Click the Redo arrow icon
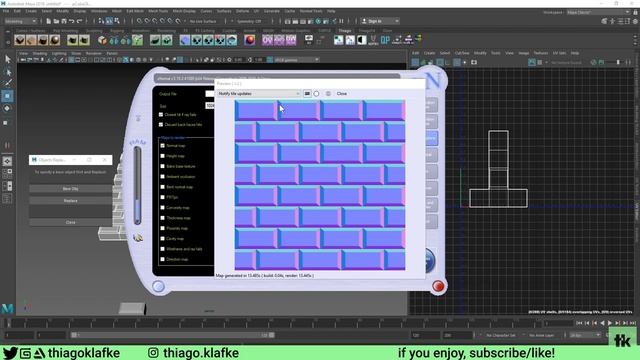Image resolution: width=640 pixels, height=360 pixels. (x=80, y=21)
